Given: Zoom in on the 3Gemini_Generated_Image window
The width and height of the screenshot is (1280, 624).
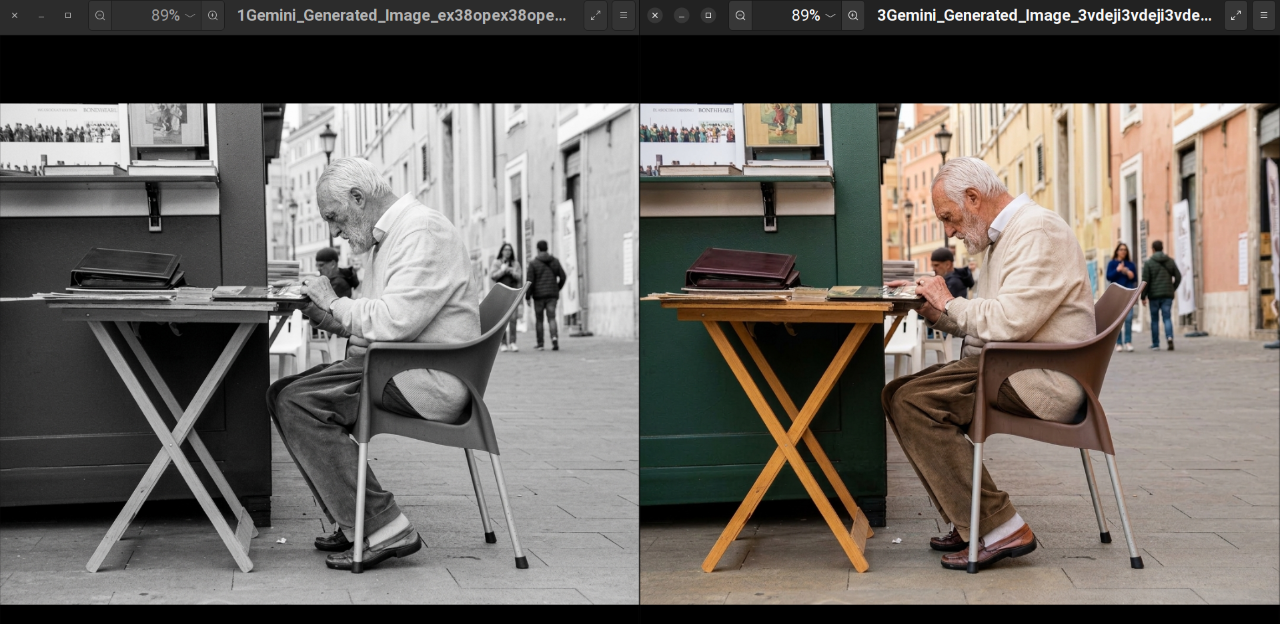Looking at the screenshot, I should point(853,16).
